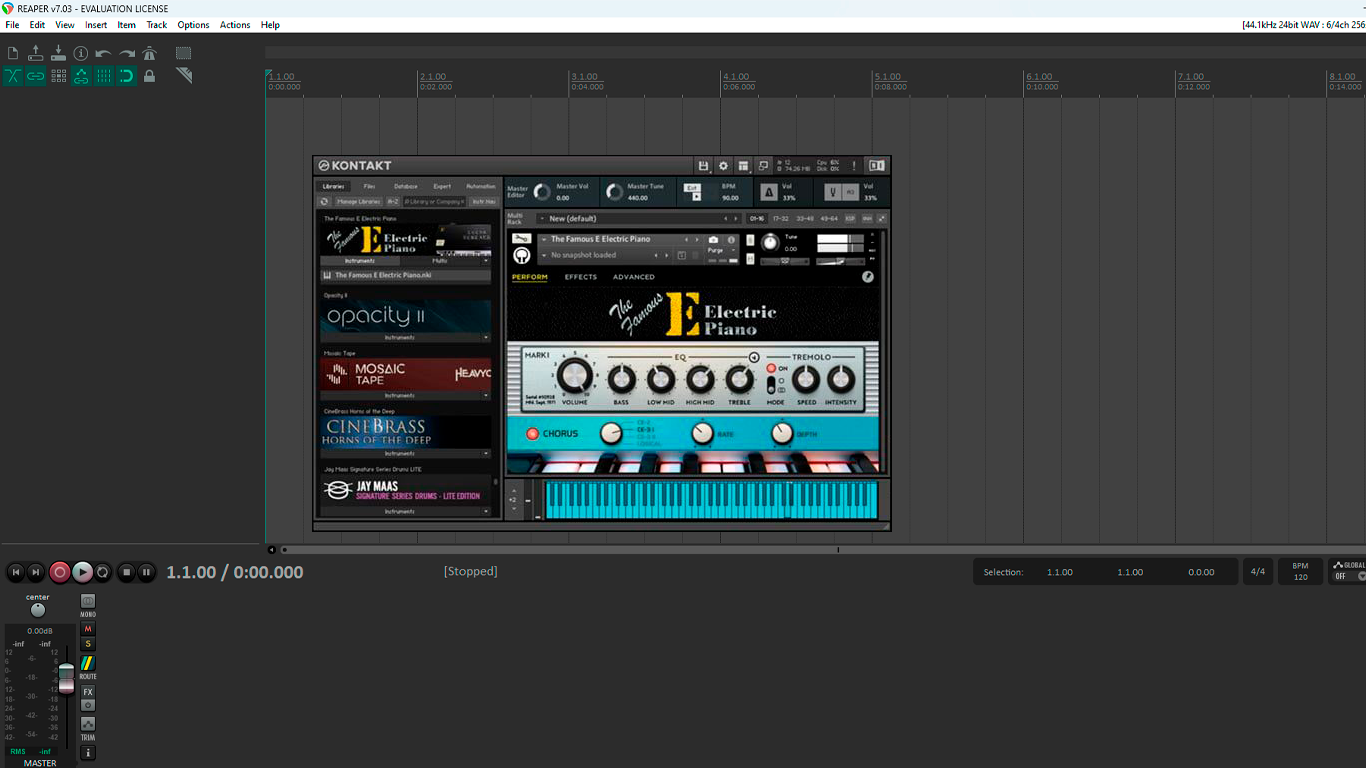Click the Stop transport button
The image size is (1366, 768).
(x=126, y=572)
